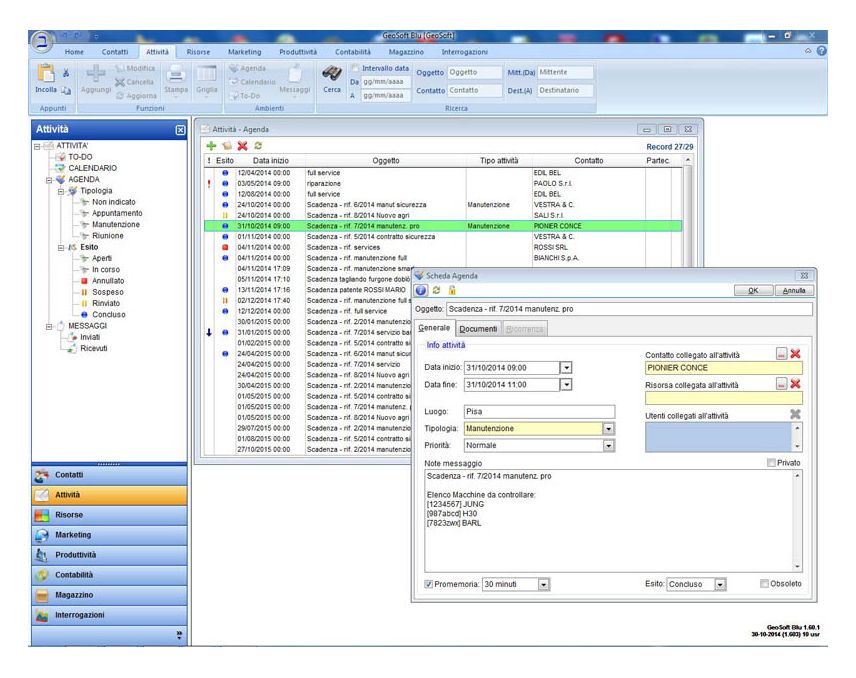856x678 pixels.
Task: Remove linked contact with red X
Action: 795,354
